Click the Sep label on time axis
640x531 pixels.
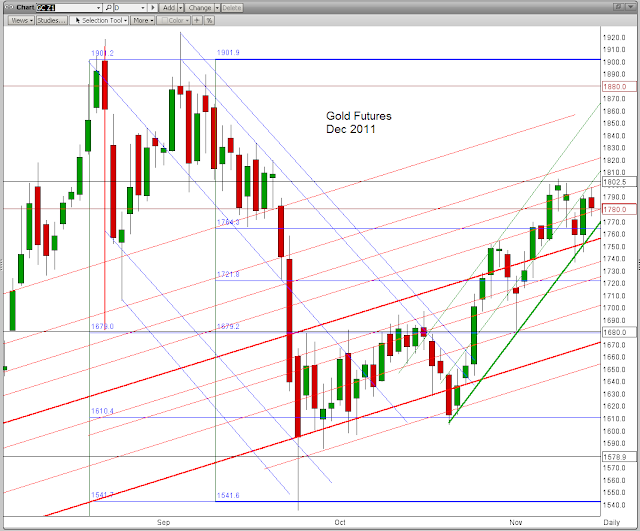coord(163,522)
